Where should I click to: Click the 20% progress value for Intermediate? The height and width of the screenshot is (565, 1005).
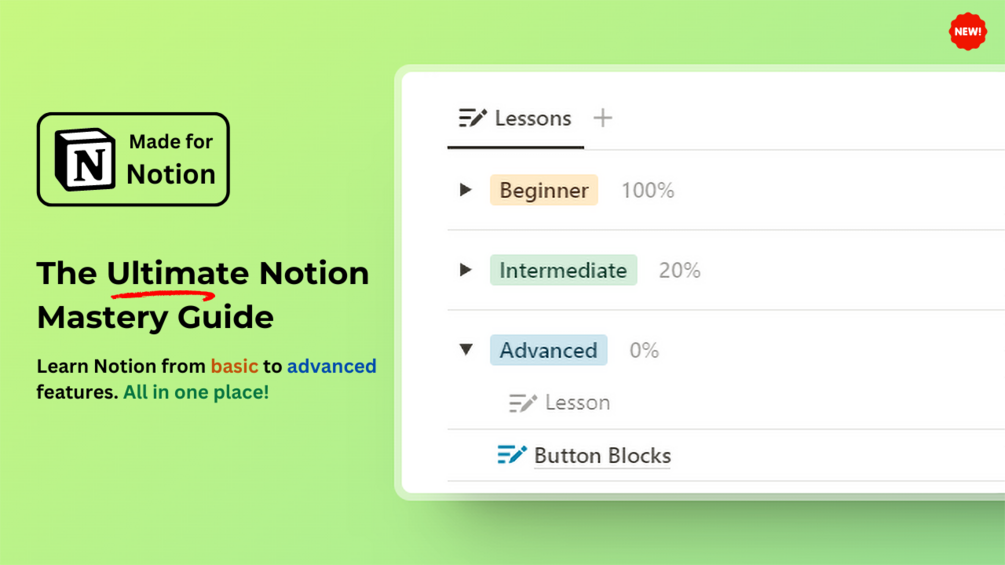(679, 270)
